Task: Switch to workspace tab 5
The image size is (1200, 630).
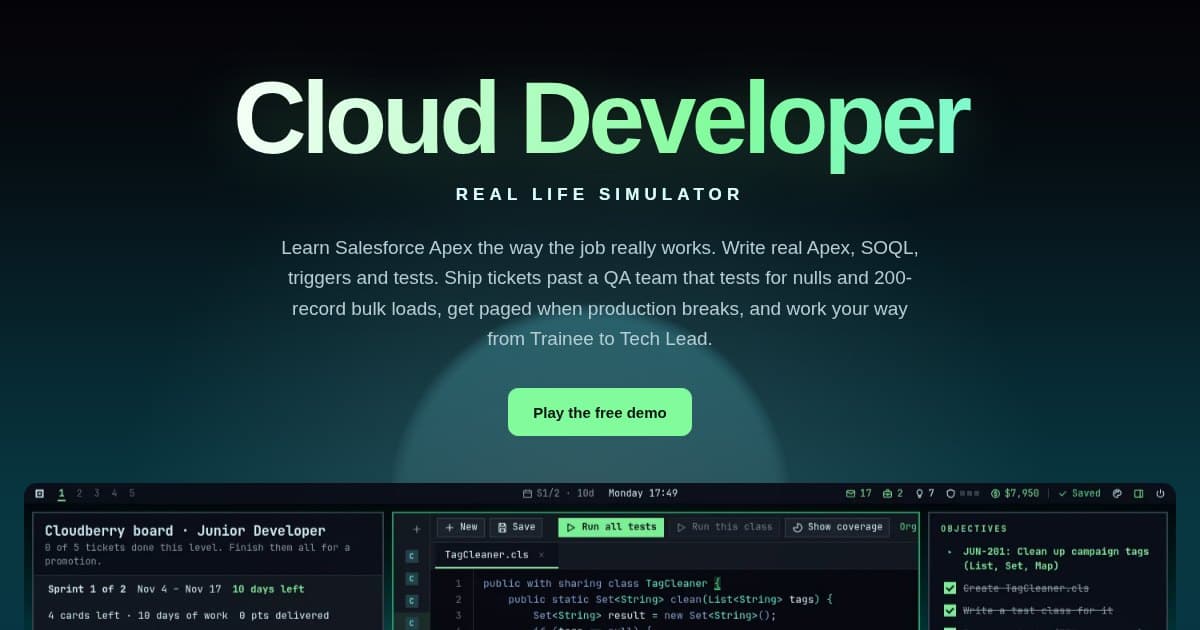Action: [x=132, y=493]
